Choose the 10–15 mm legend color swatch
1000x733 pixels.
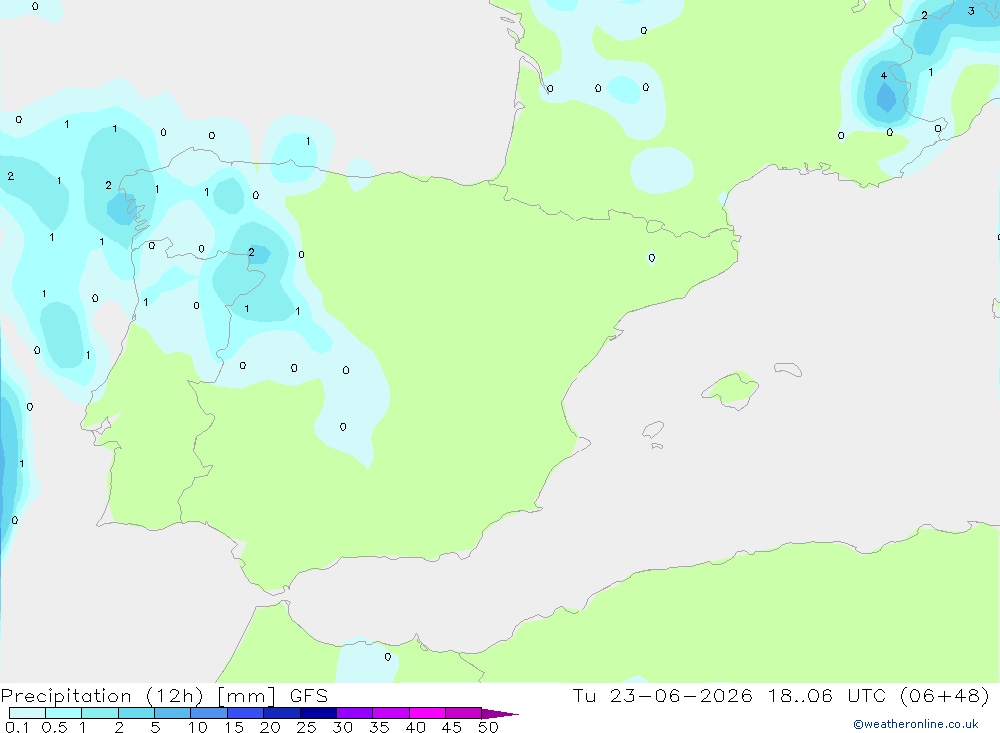point(209,713)
